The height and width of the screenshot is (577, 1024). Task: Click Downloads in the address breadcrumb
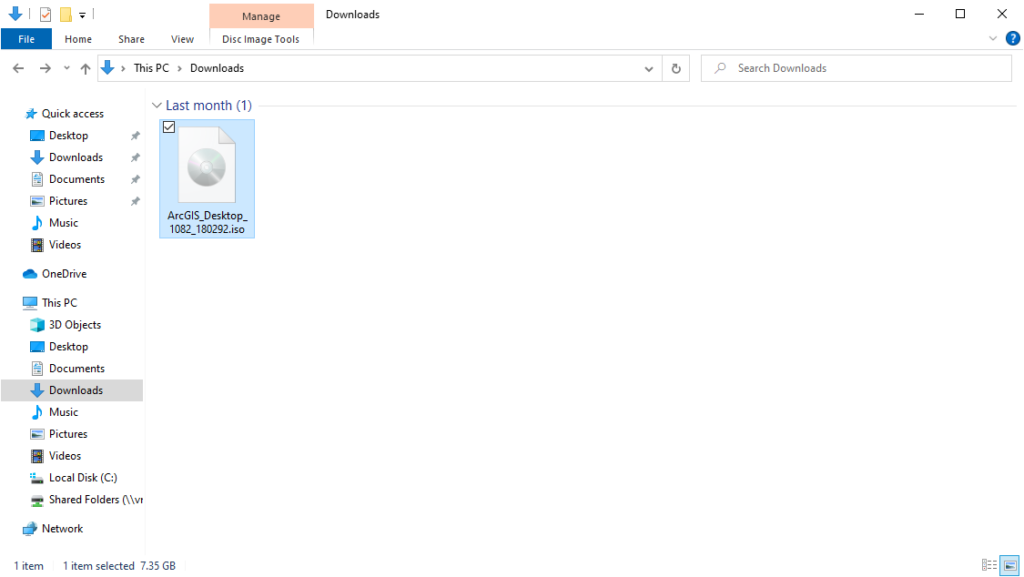click(x=217, y=68)
